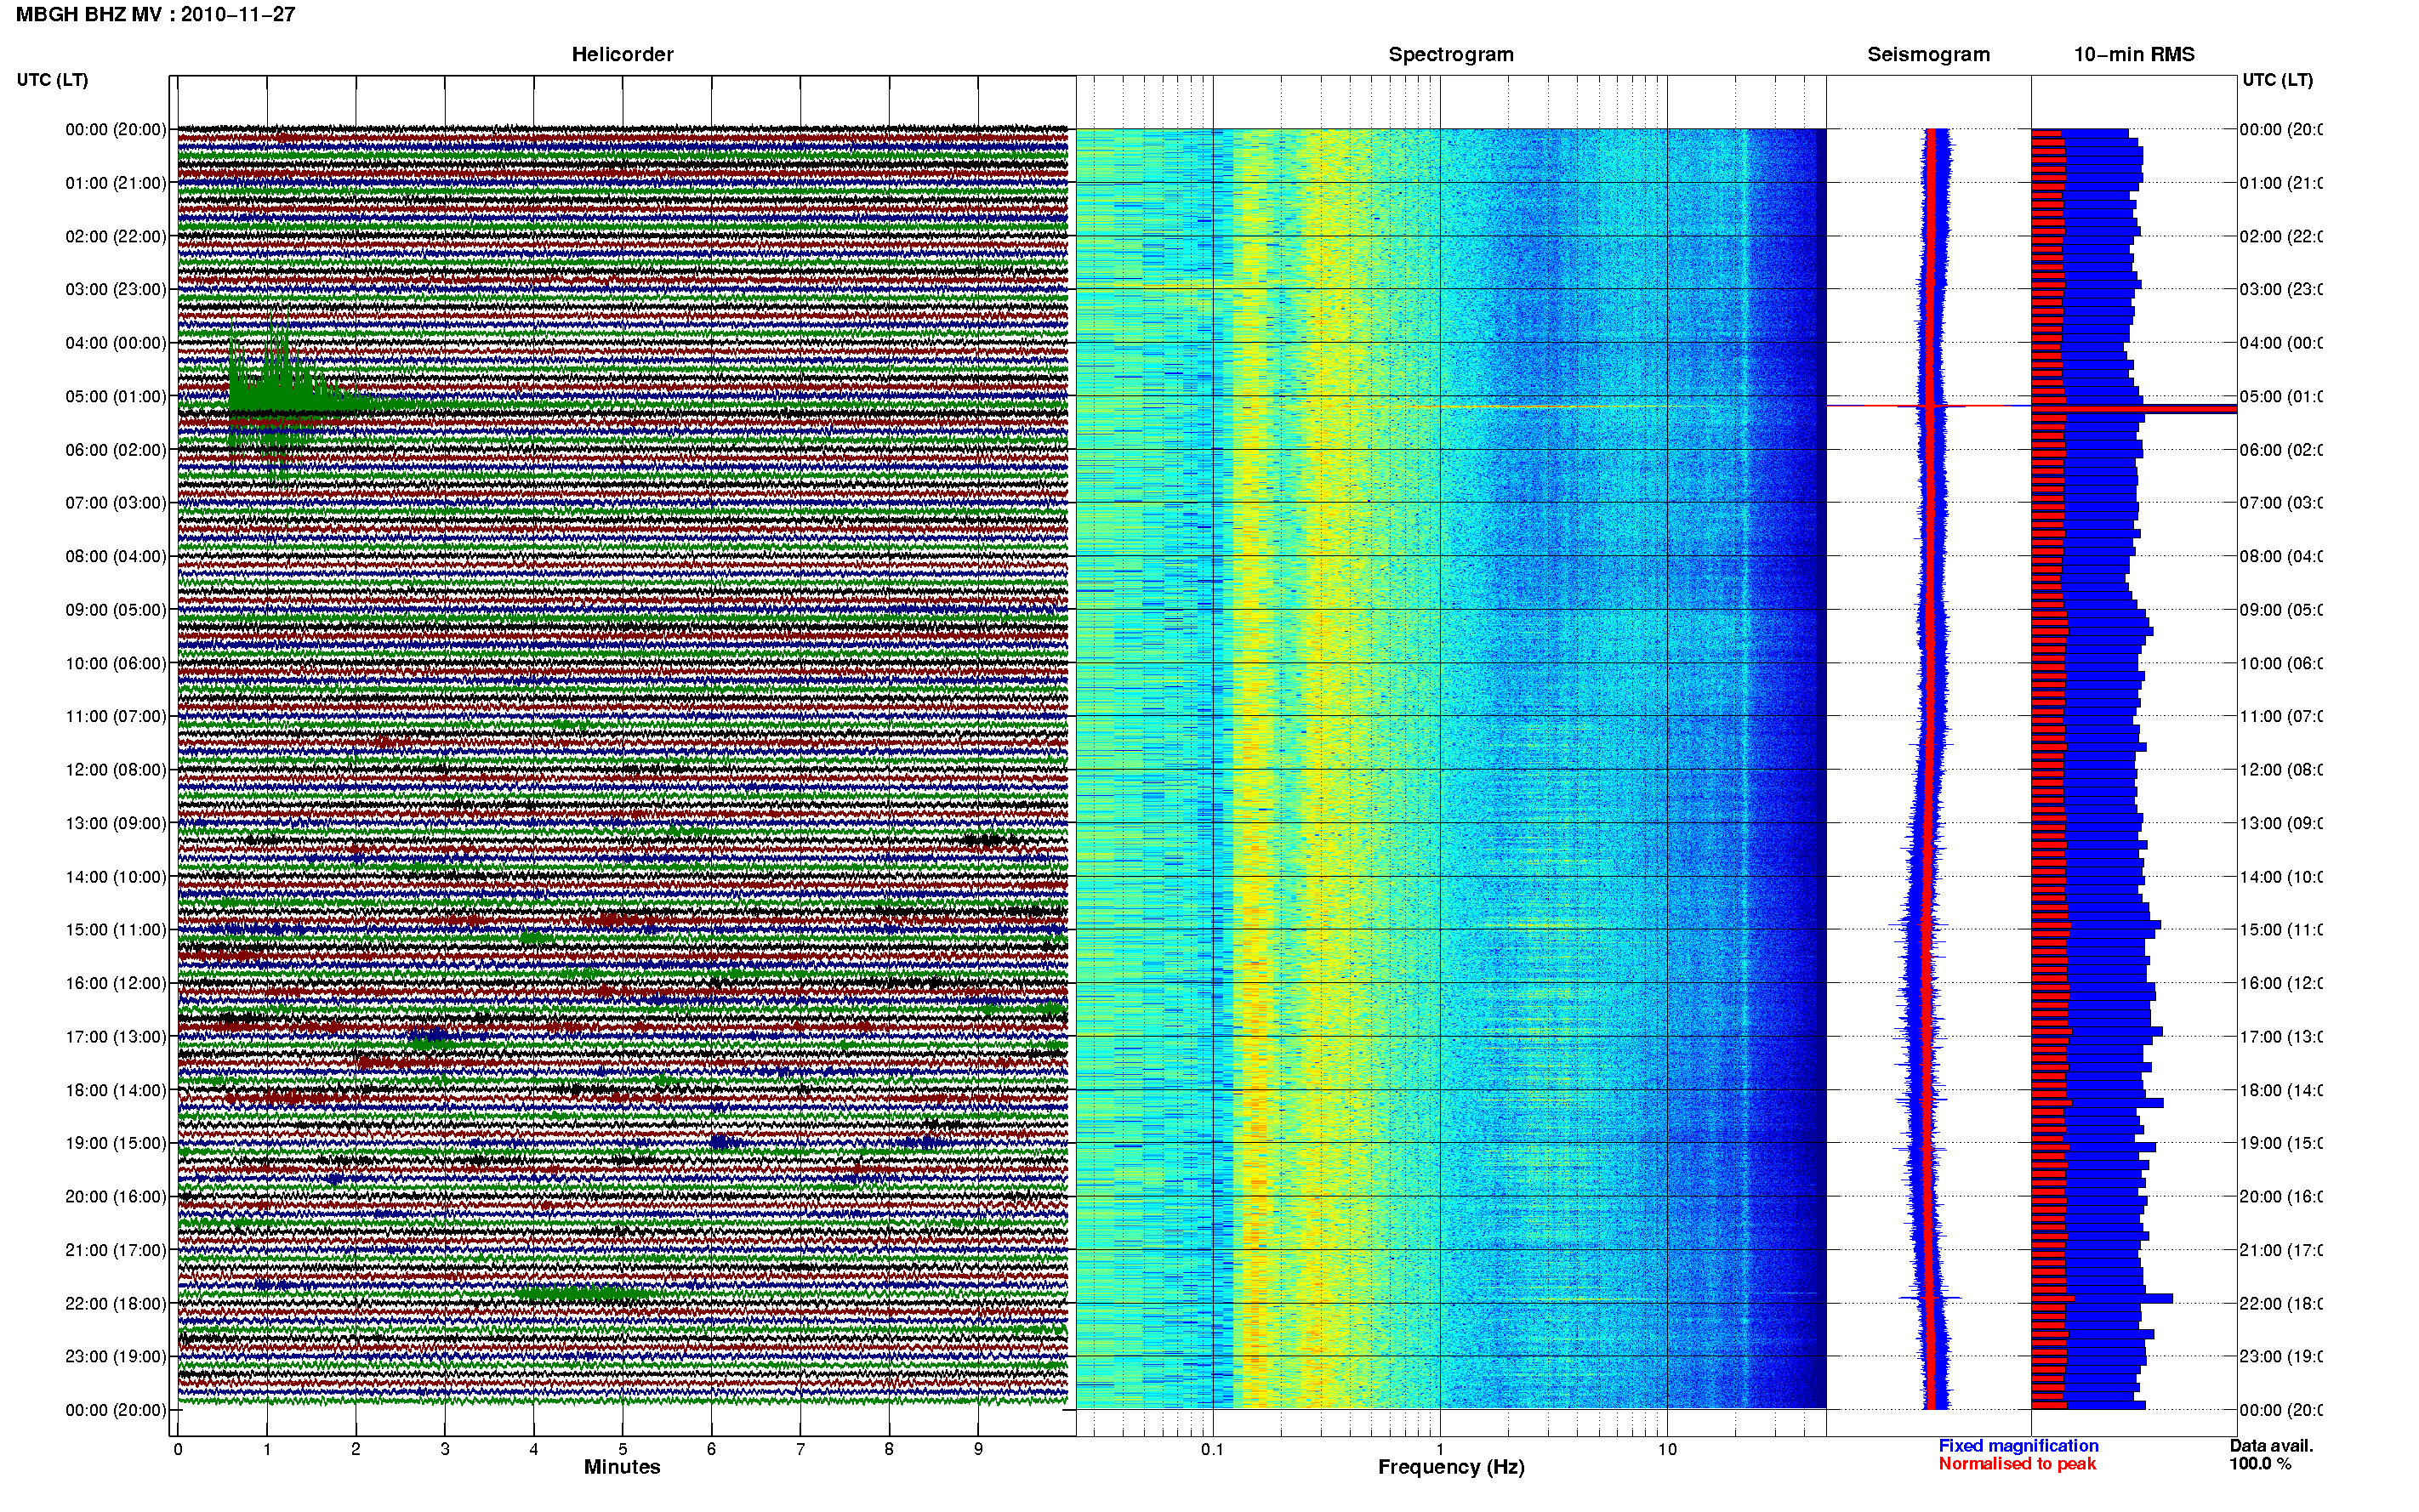Click the '0' tick on the Minutes axis
Screen dimensions: 2419x1512
click(178, 1449)
